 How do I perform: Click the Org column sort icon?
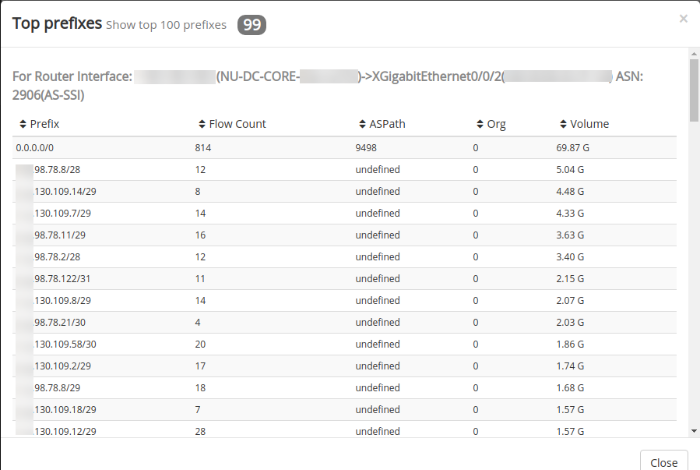click(479, 125)
